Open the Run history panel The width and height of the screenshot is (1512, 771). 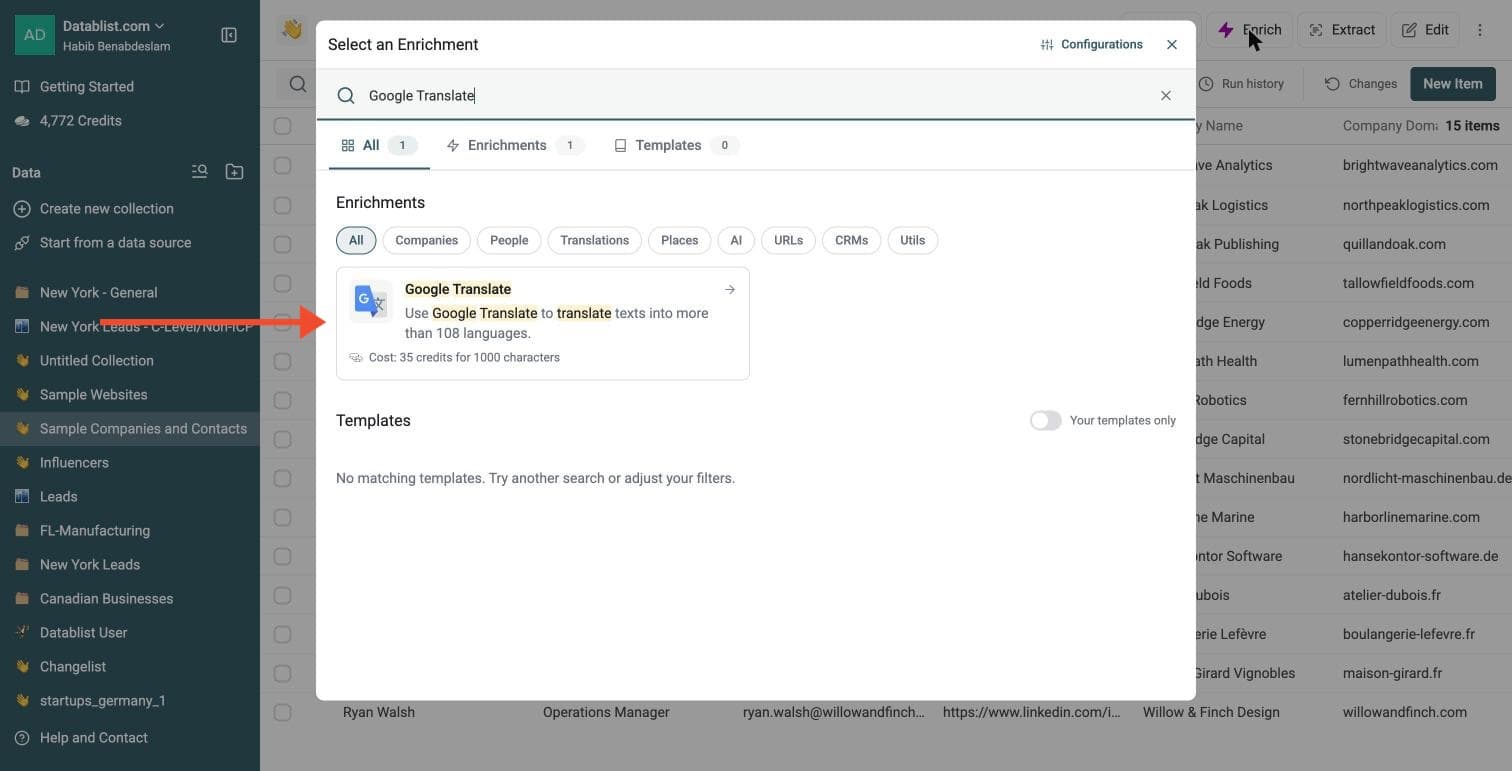click(1241, 84)
